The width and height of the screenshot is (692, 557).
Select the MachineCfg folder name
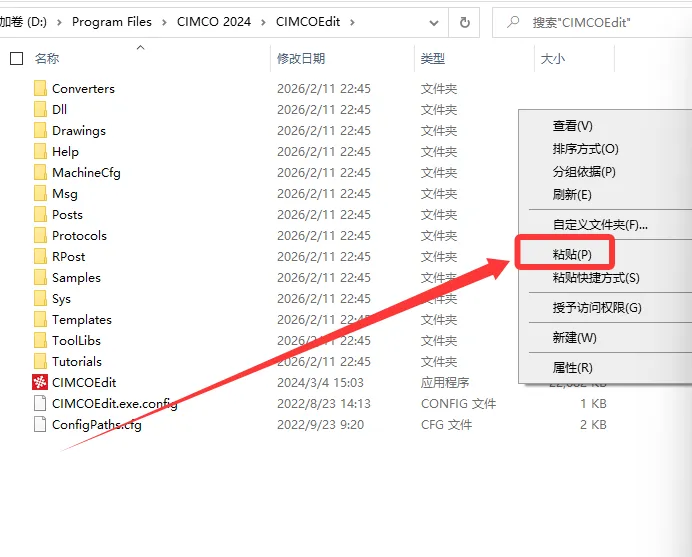86,173
